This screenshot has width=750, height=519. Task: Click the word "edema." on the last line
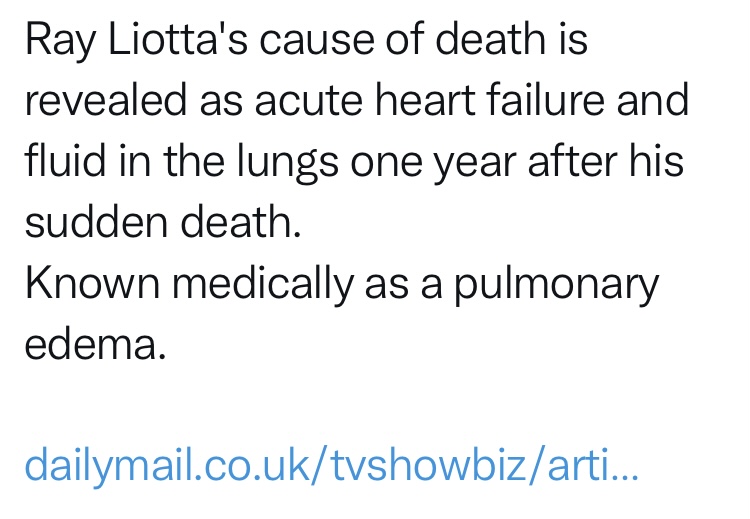click(93, 346)
